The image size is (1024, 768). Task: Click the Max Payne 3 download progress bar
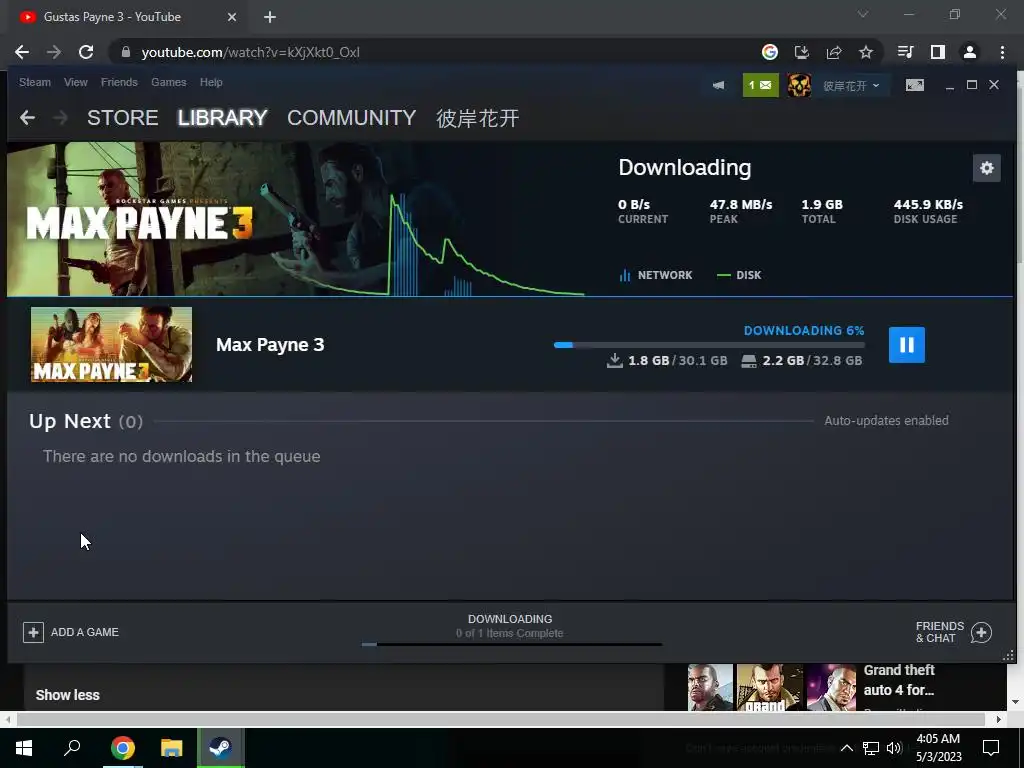pyautogui.click(x=709, y=345)
